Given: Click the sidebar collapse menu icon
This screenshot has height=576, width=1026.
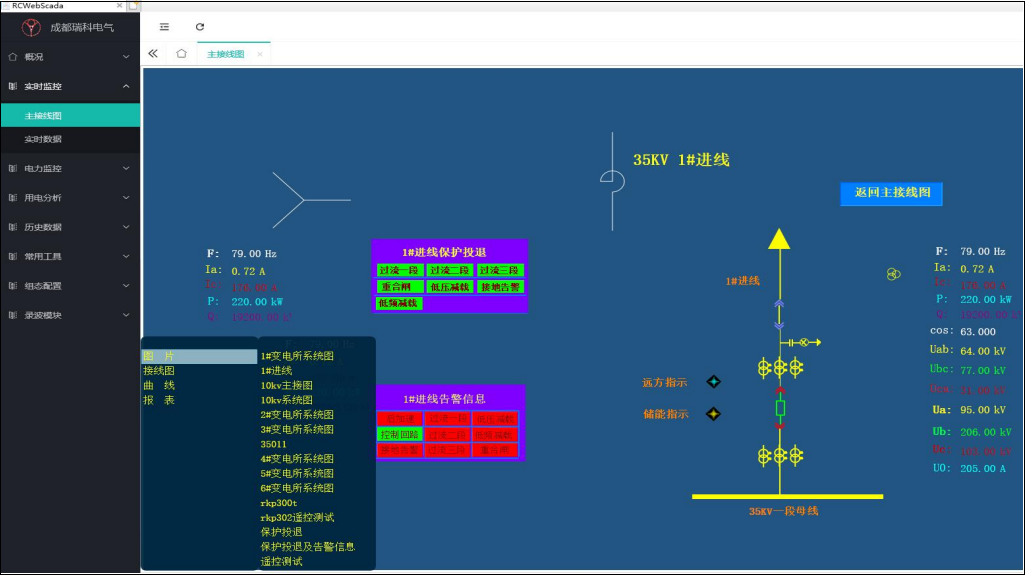Looking at the screenshot, I should pos(165,27).
